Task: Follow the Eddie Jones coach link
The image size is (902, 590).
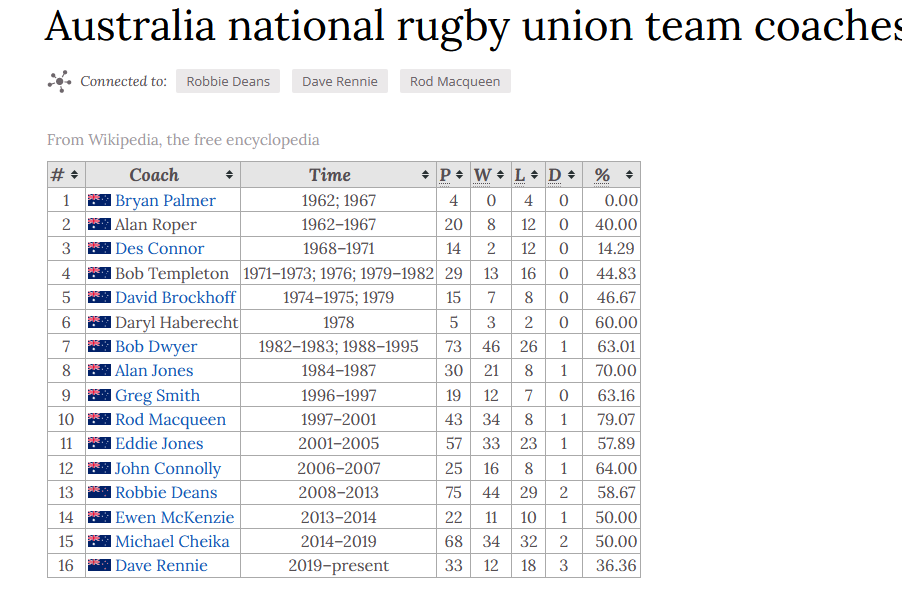Action: [x=159, y=443]
